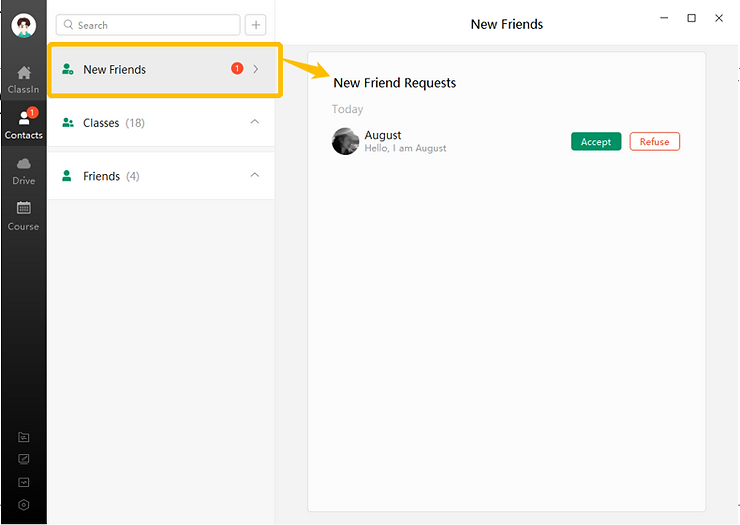Click the New Friends chevron arrow
The image size is (740, 525).
[256, 70]
